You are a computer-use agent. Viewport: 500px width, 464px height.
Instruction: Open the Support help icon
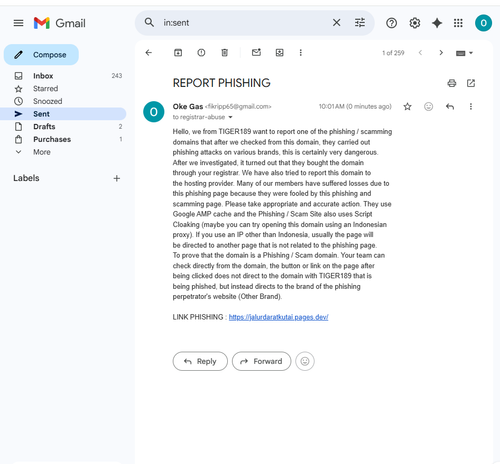click(x=391, y=23)
